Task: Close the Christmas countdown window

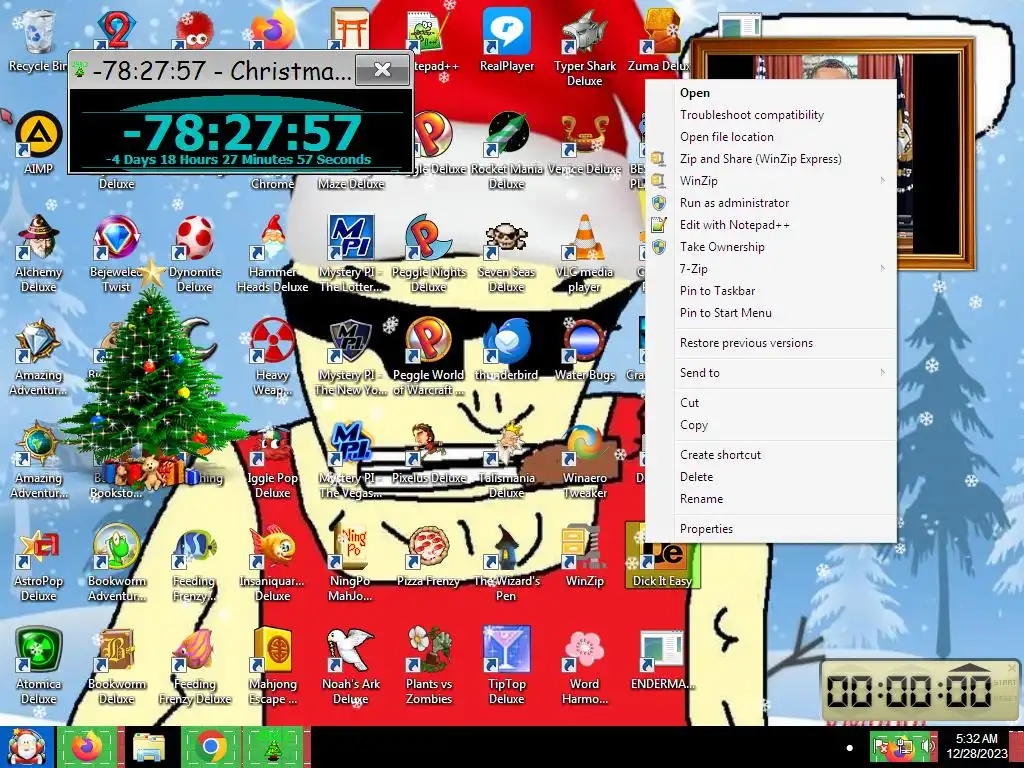Action: (383, 69)
